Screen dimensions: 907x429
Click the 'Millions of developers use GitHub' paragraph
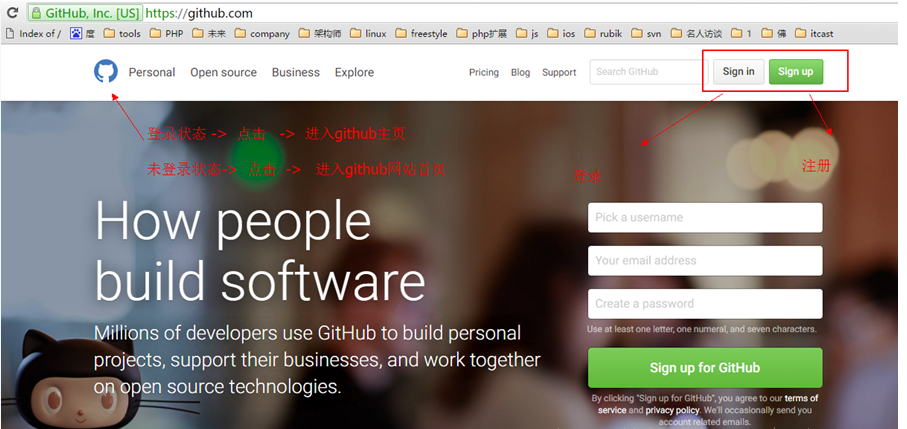coord(317,360)
